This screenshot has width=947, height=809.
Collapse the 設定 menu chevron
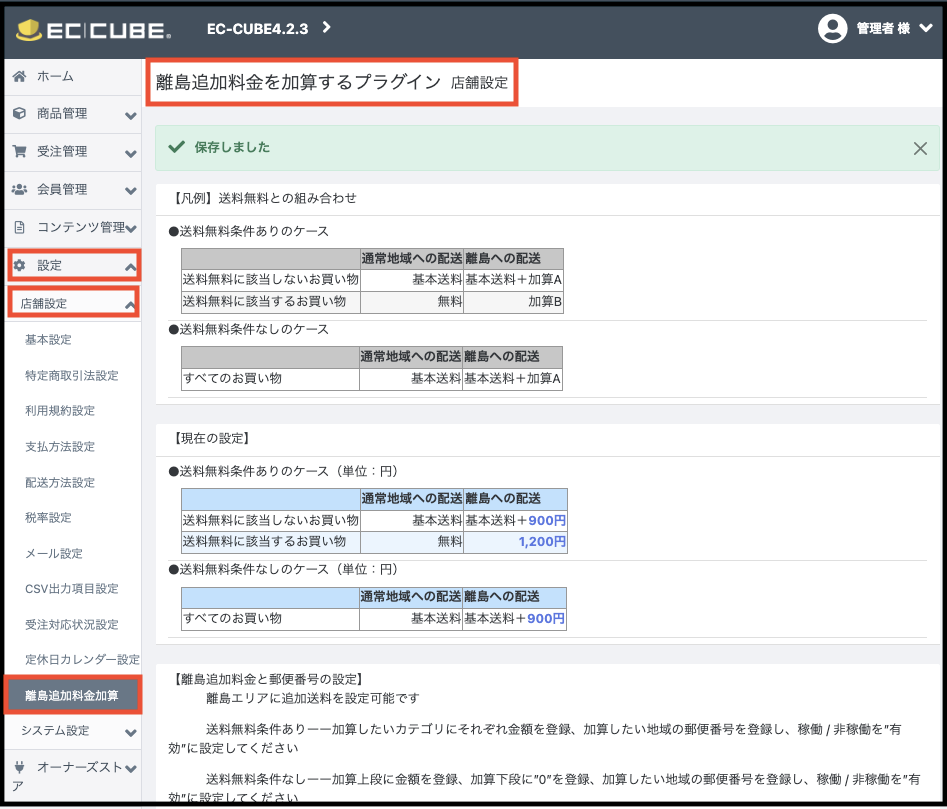coord(130,267)
